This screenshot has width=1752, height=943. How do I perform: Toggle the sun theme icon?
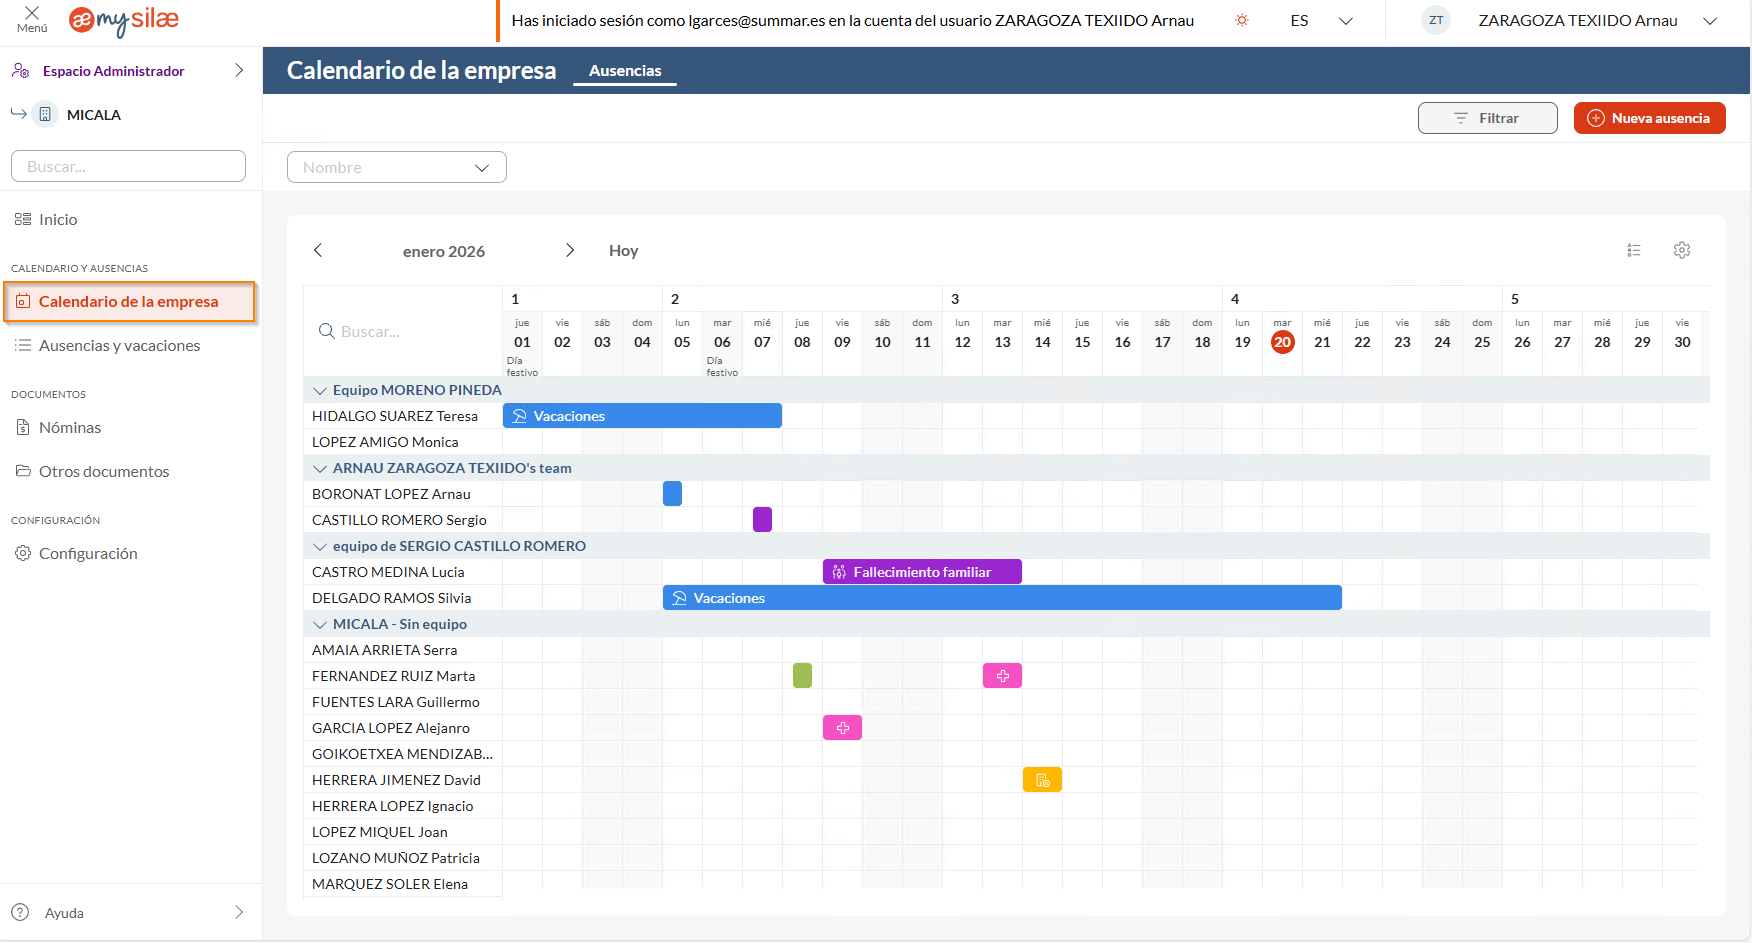point(1241,21)
